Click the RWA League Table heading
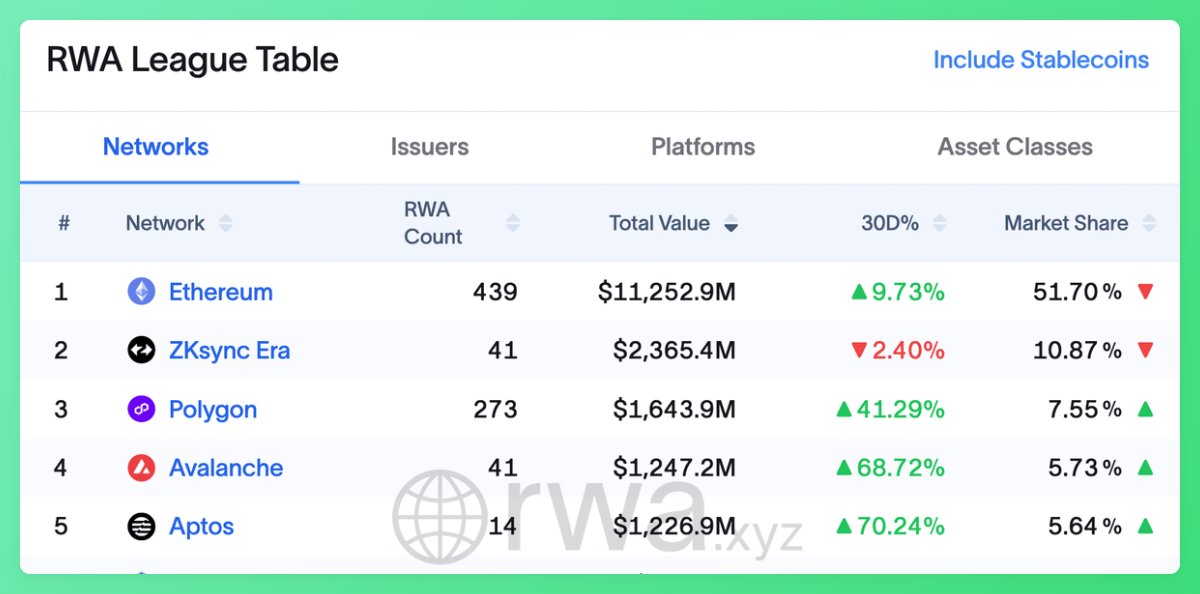The image size is (1200, 594). pyautogui.click(x=193, y=60)
